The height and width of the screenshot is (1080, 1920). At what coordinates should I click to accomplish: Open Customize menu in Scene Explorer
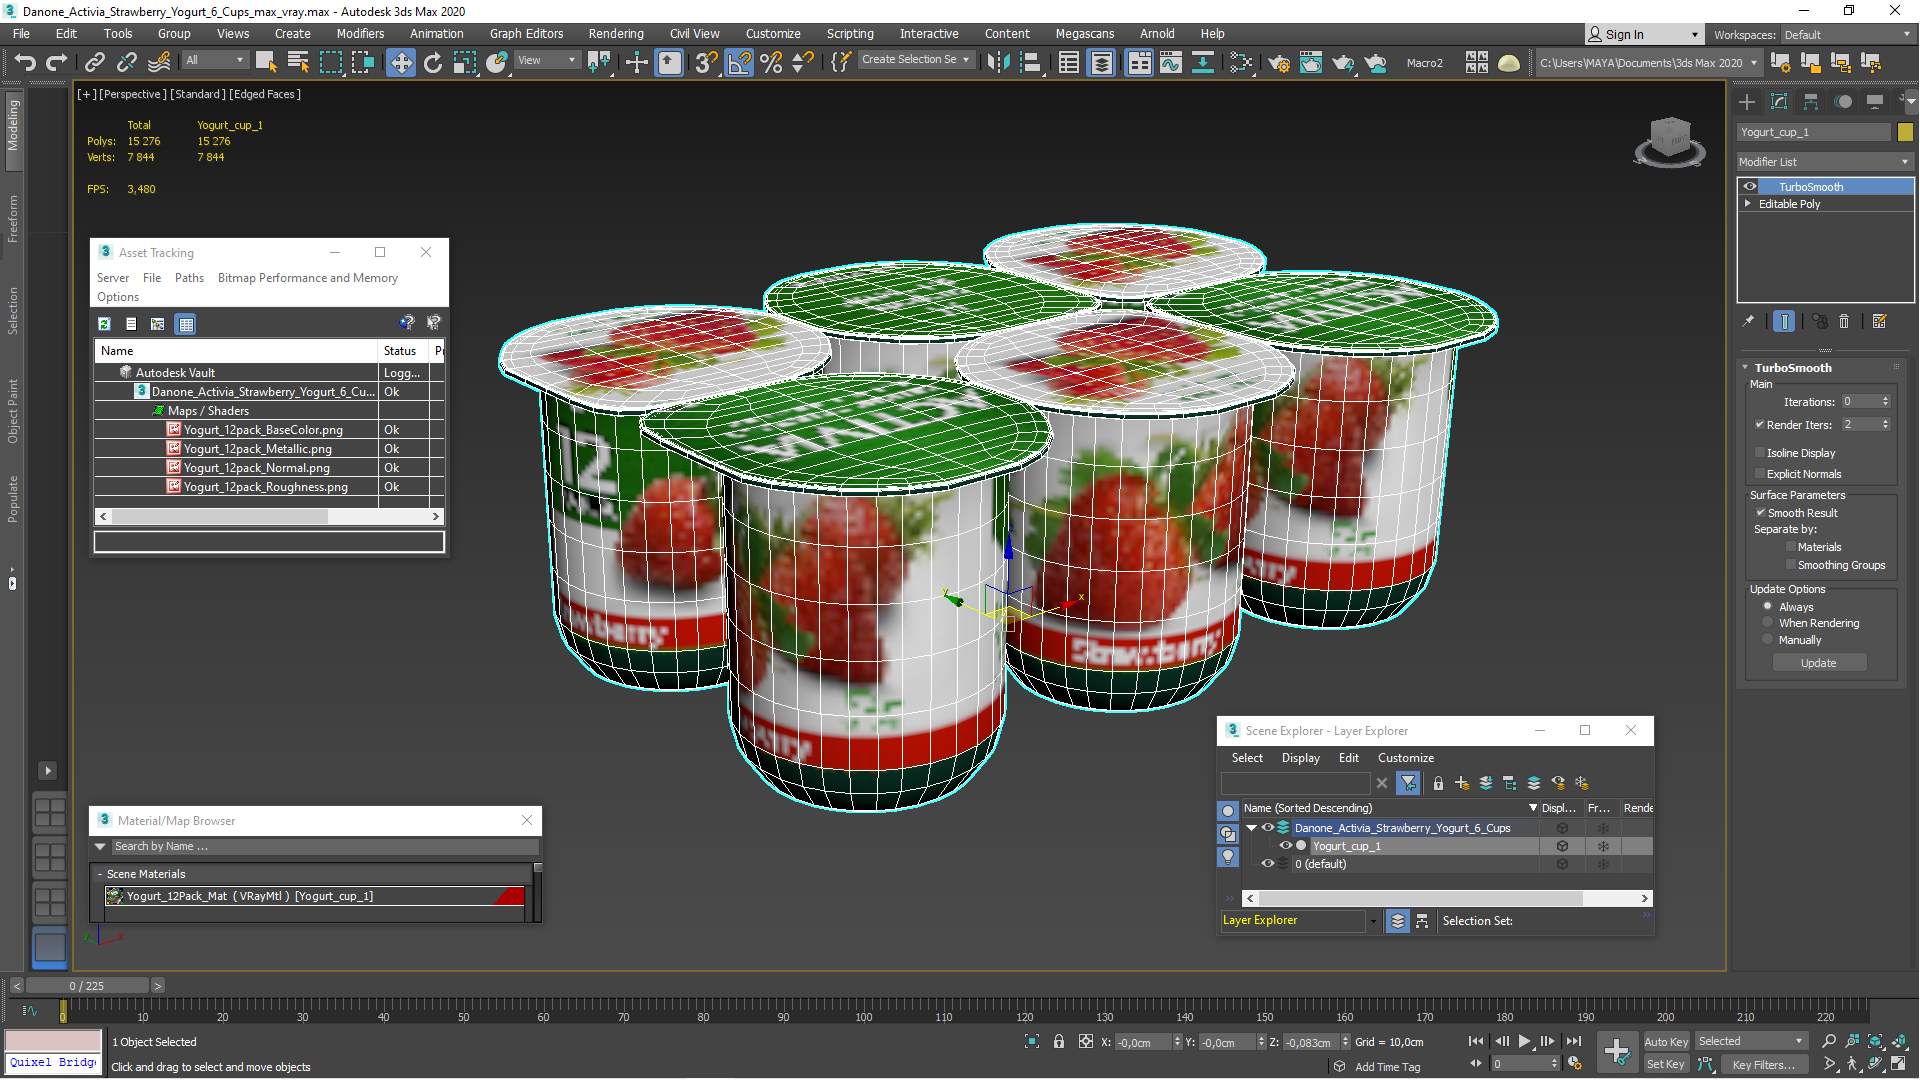click(1406, 758)
